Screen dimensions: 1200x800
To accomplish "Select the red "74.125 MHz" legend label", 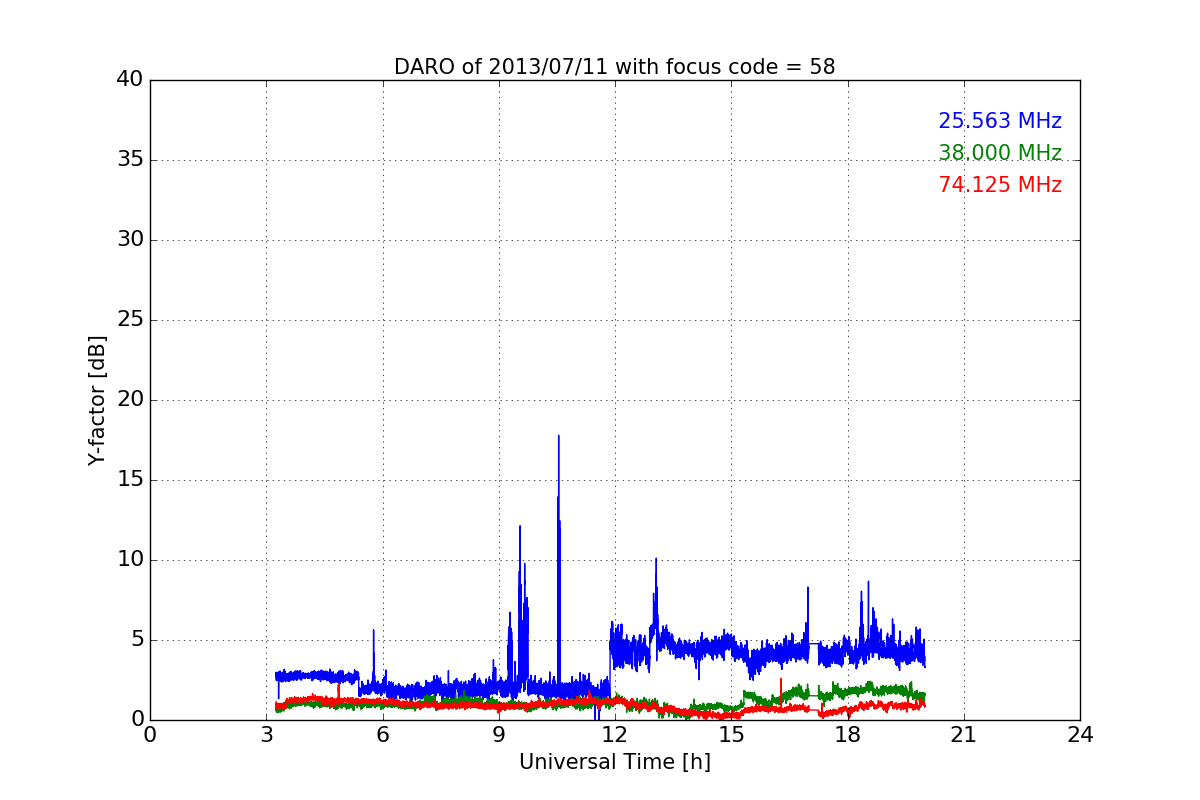I will [x=1000, y=185].
